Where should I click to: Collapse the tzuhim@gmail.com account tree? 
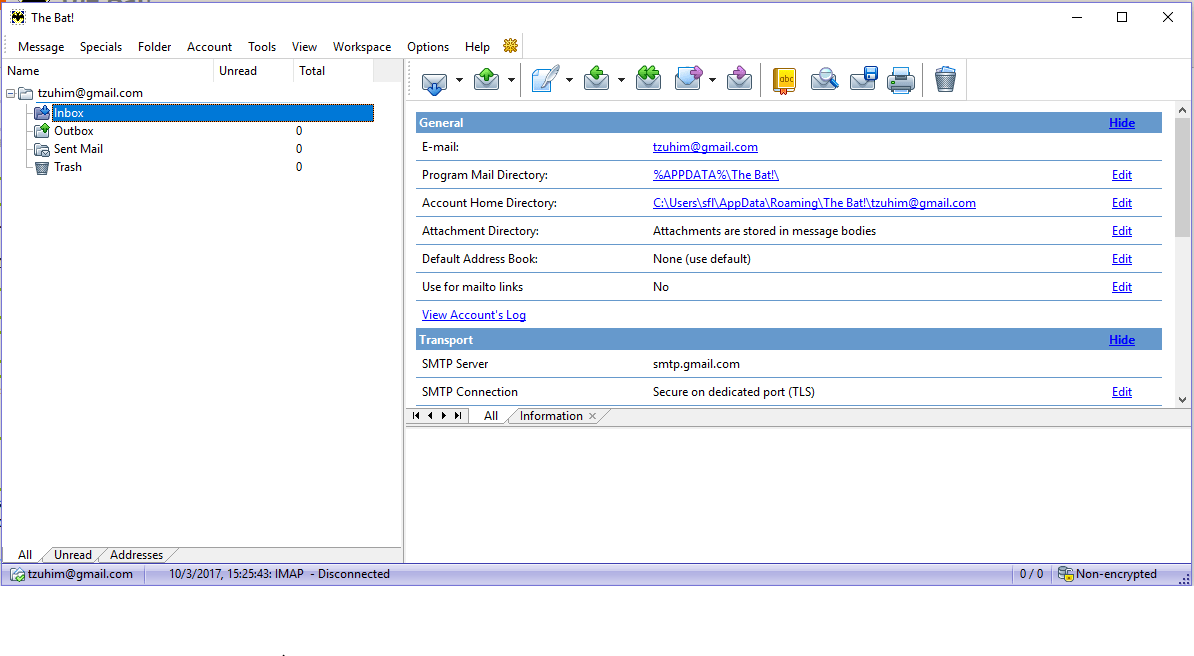click(x=11, y=93)
